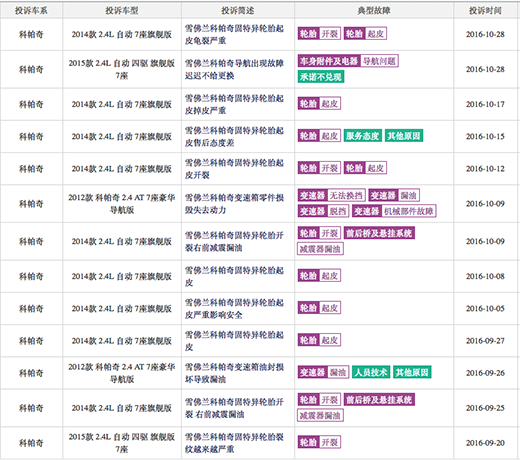The height and width of the screenshot is (460, 520).
Task: Select 轮胎 起皮 tag in the 2016-09-27 row
Action: coord(319,340)
